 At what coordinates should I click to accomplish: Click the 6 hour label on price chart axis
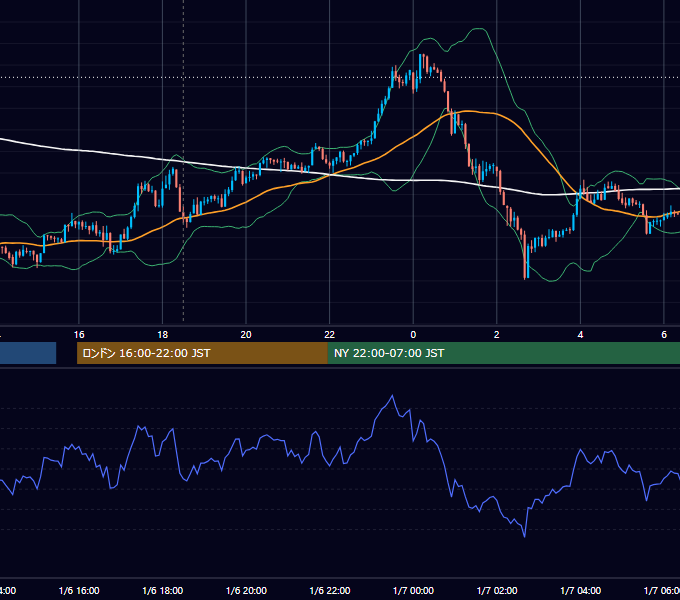point(664,335)
